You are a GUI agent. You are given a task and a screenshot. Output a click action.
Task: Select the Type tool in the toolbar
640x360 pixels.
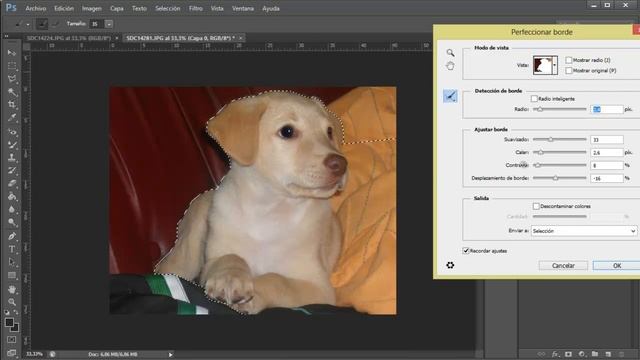(x=12, y=249)
